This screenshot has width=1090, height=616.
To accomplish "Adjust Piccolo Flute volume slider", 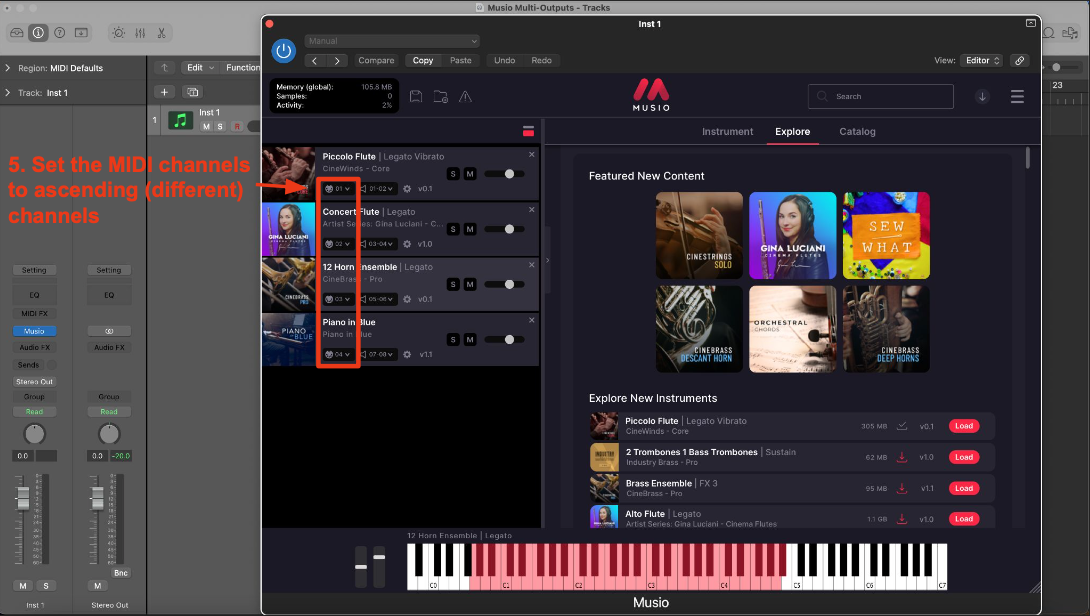I will [505, 174].
